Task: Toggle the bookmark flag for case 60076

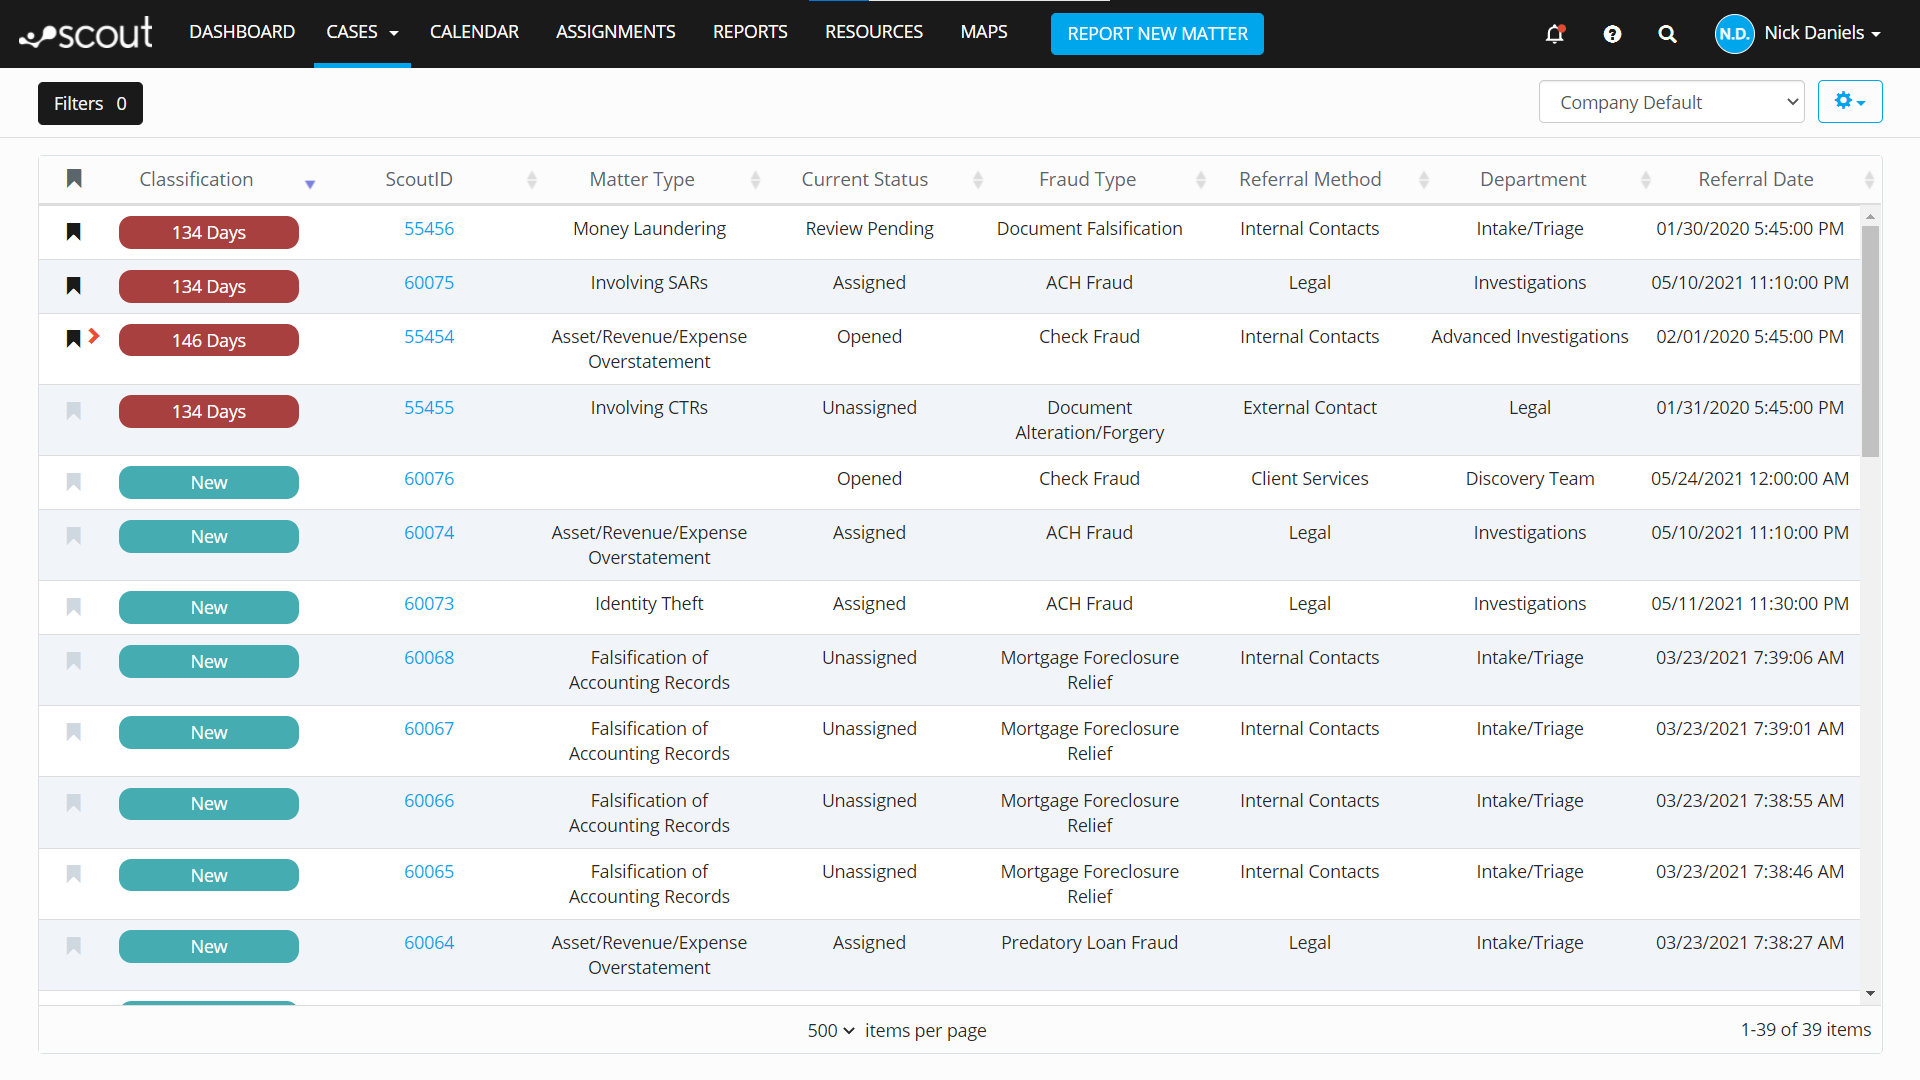Action: (x=73, y=482)
